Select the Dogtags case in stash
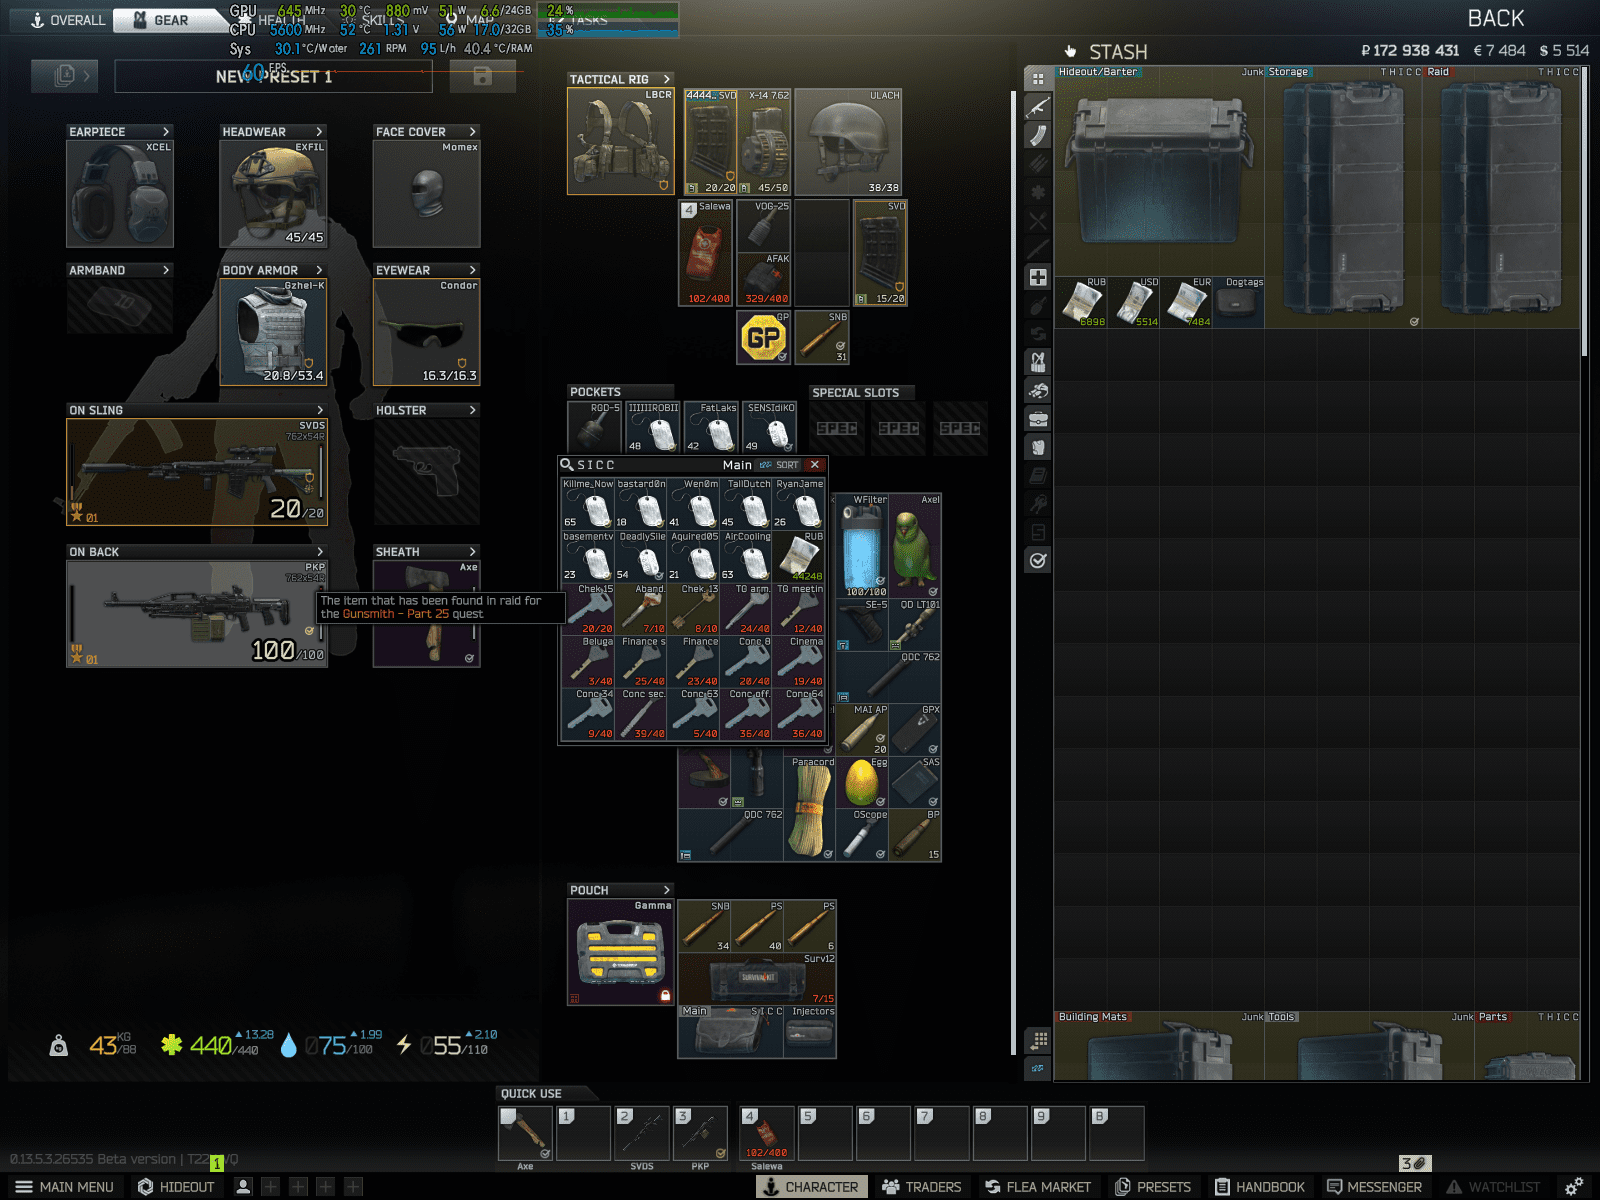1600x1200 pixels. (x=1237, y=302)
